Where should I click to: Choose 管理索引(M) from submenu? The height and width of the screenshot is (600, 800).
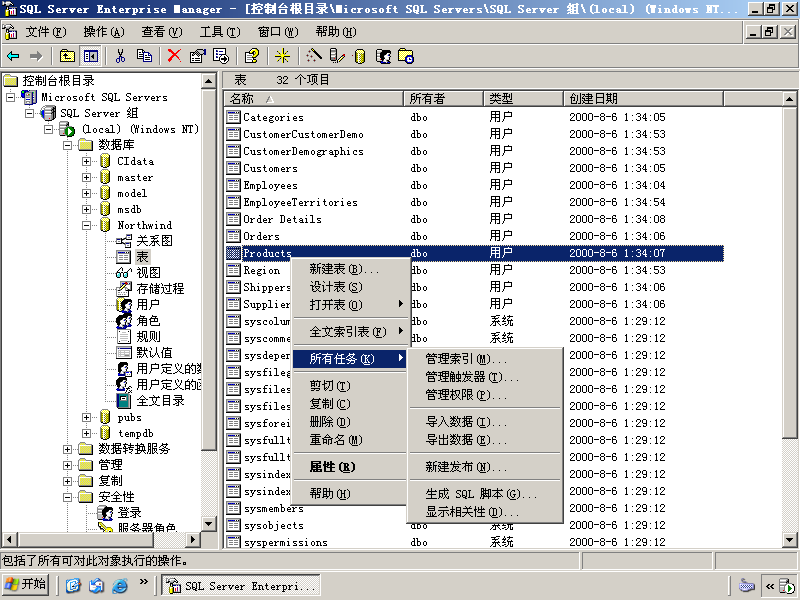coord(486,359)
